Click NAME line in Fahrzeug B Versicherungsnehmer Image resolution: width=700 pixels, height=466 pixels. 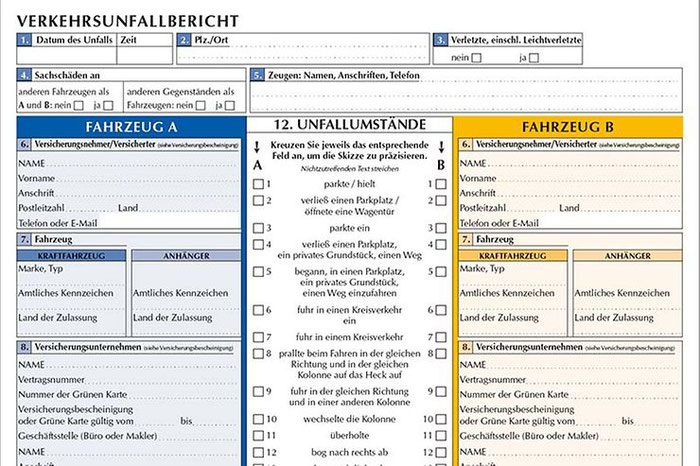[570, 163]
